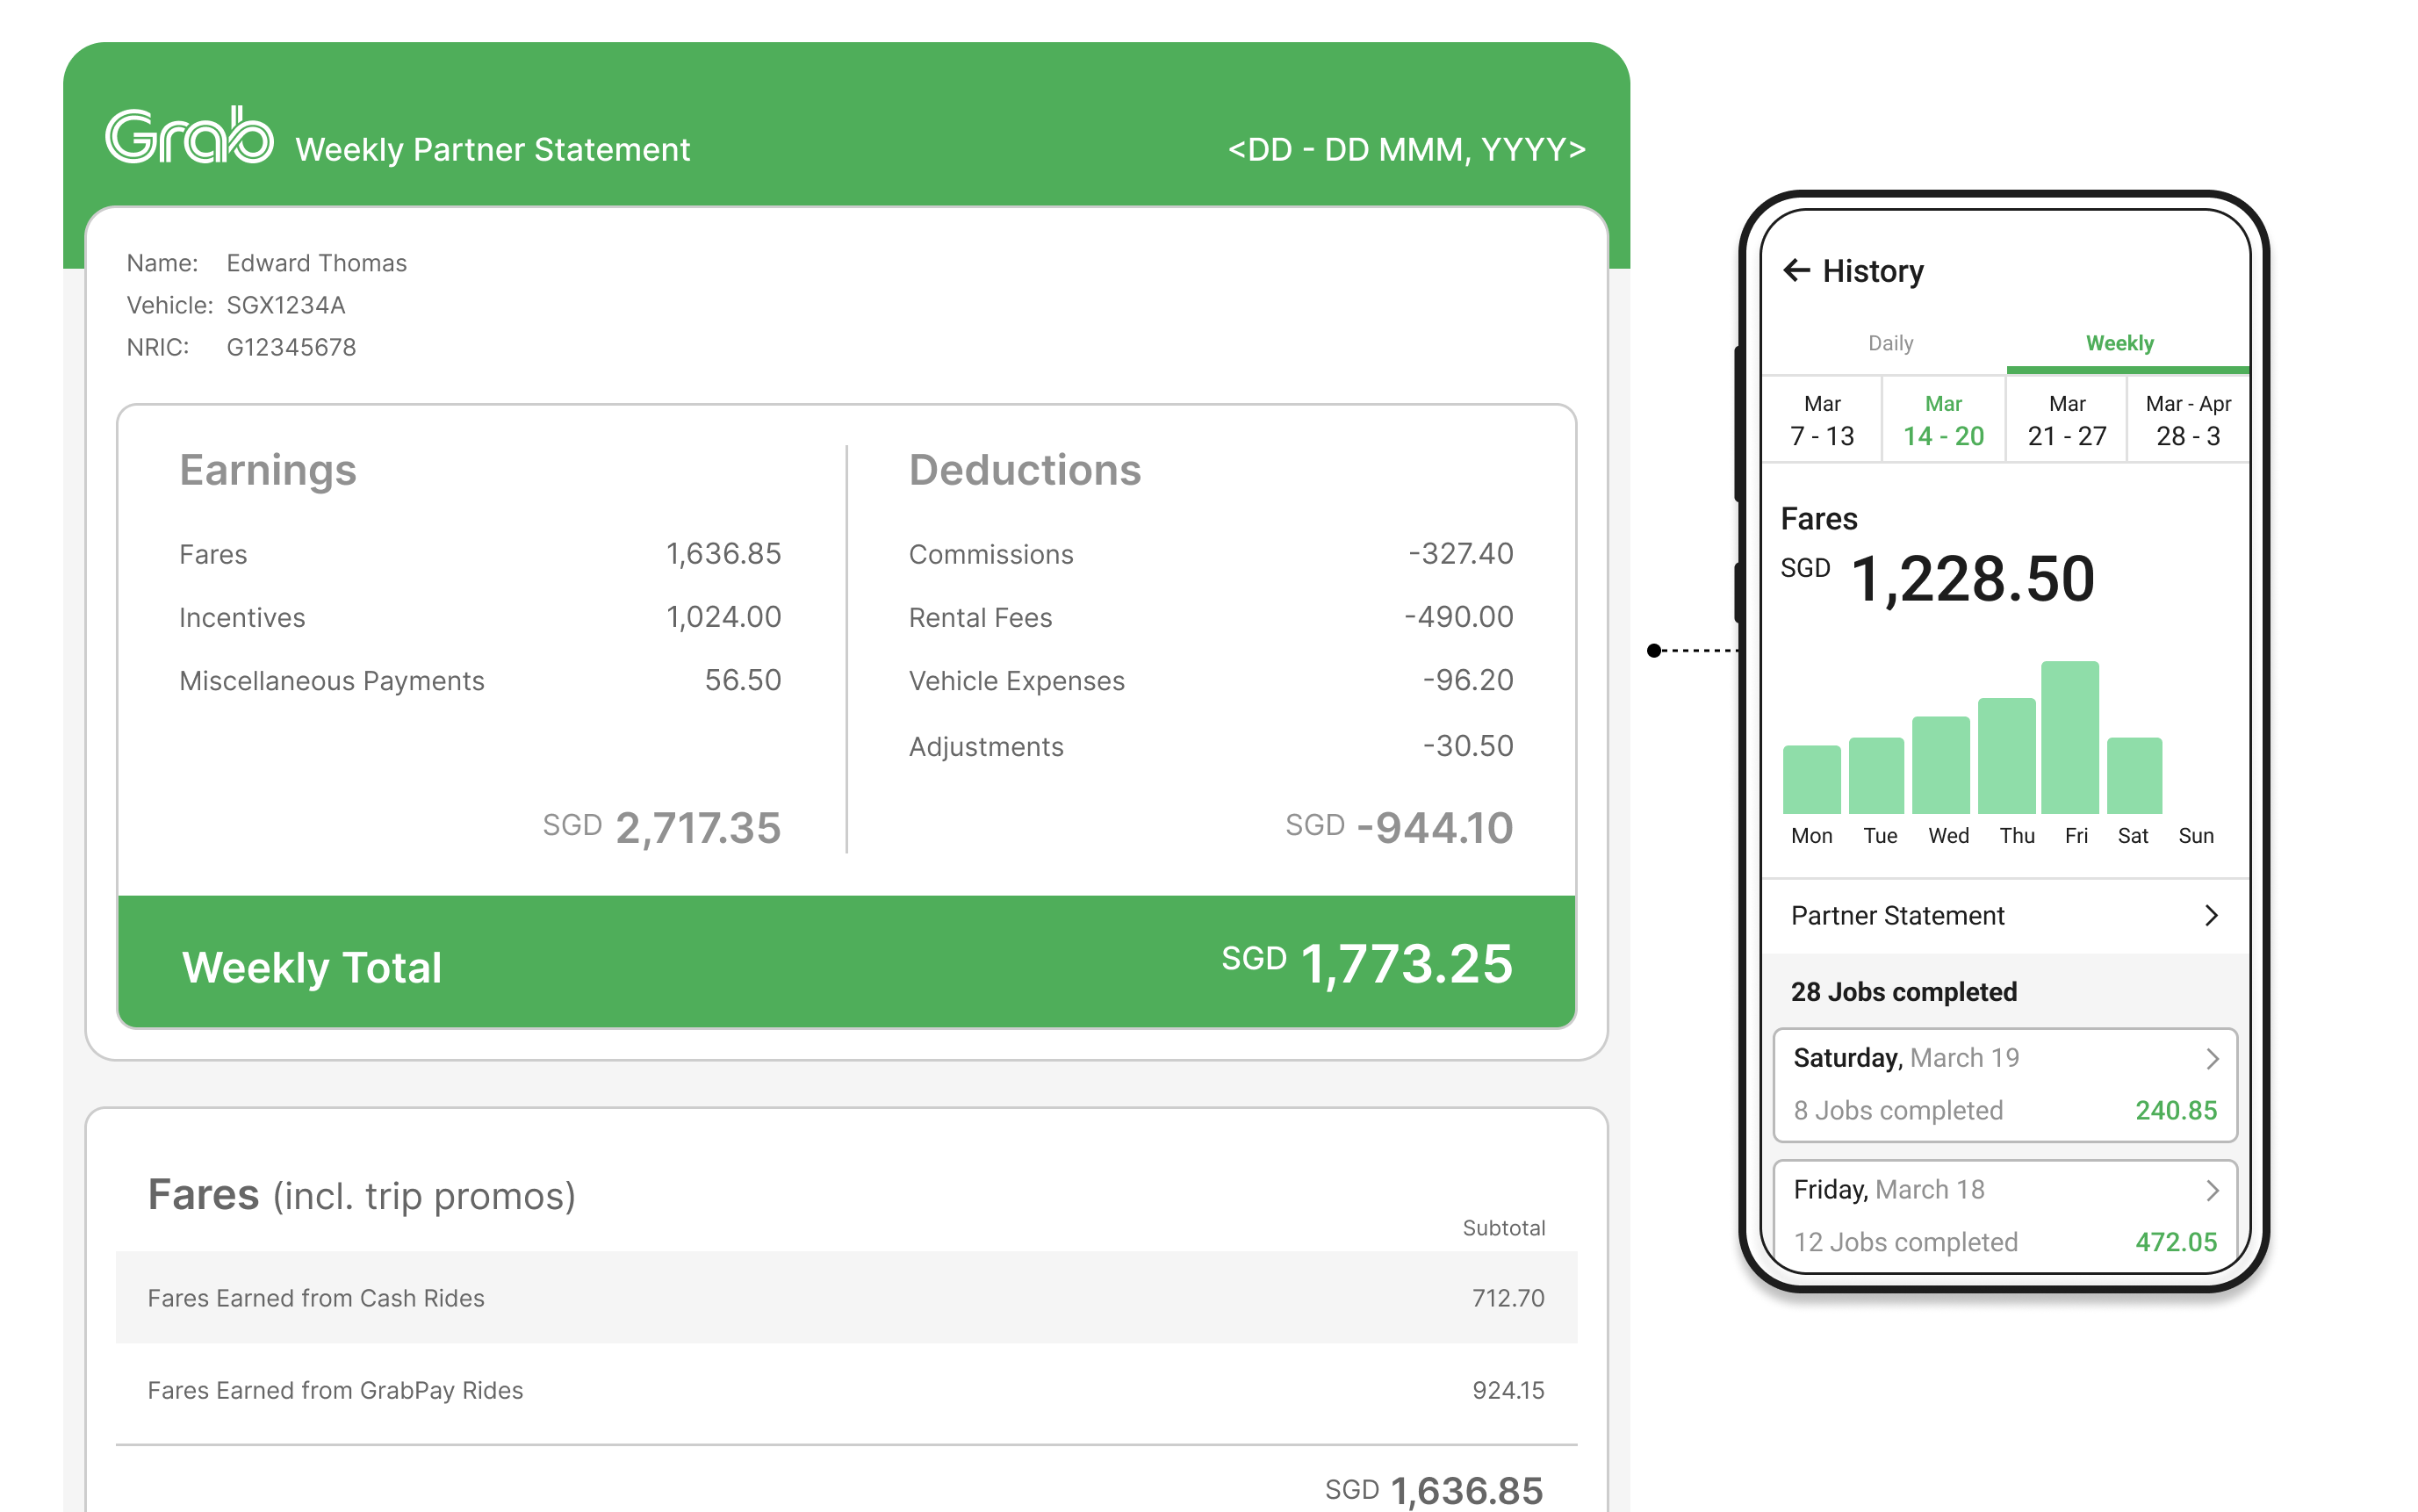Click the '28 Jobs completed' heading
This screenshot has width=2418, height=1512.
tap(1904, 992)
